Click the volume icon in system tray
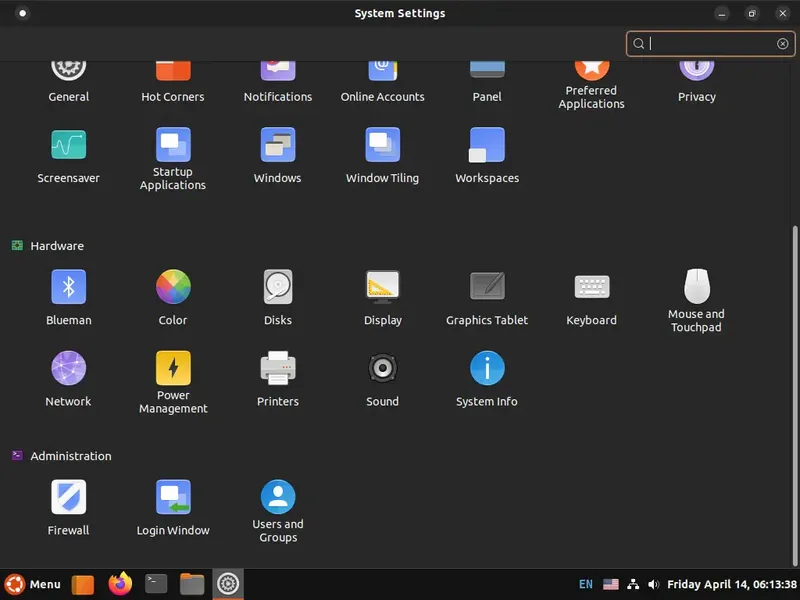Viewport: 800px width, 600px height. coord(653,584)
